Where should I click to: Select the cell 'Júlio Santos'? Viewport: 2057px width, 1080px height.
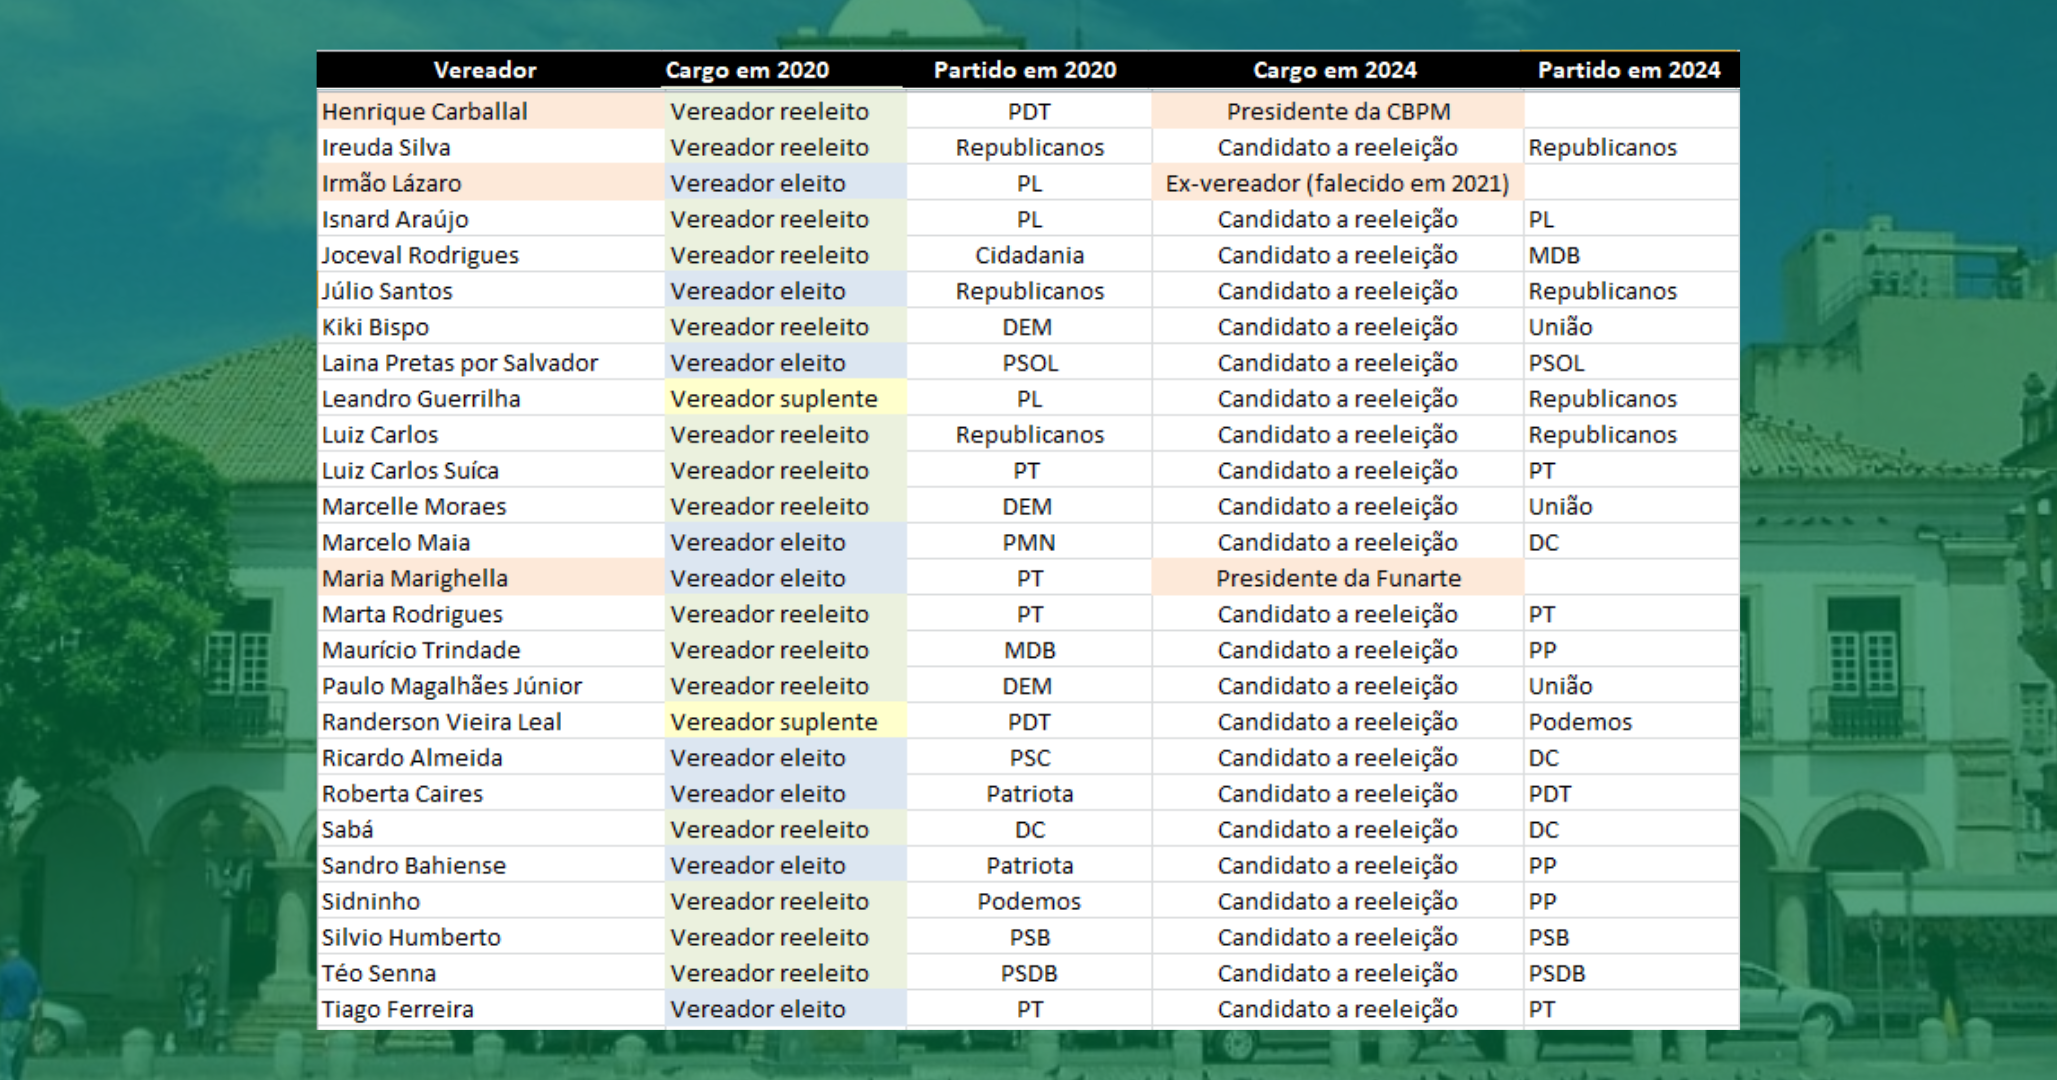point(490,291)
